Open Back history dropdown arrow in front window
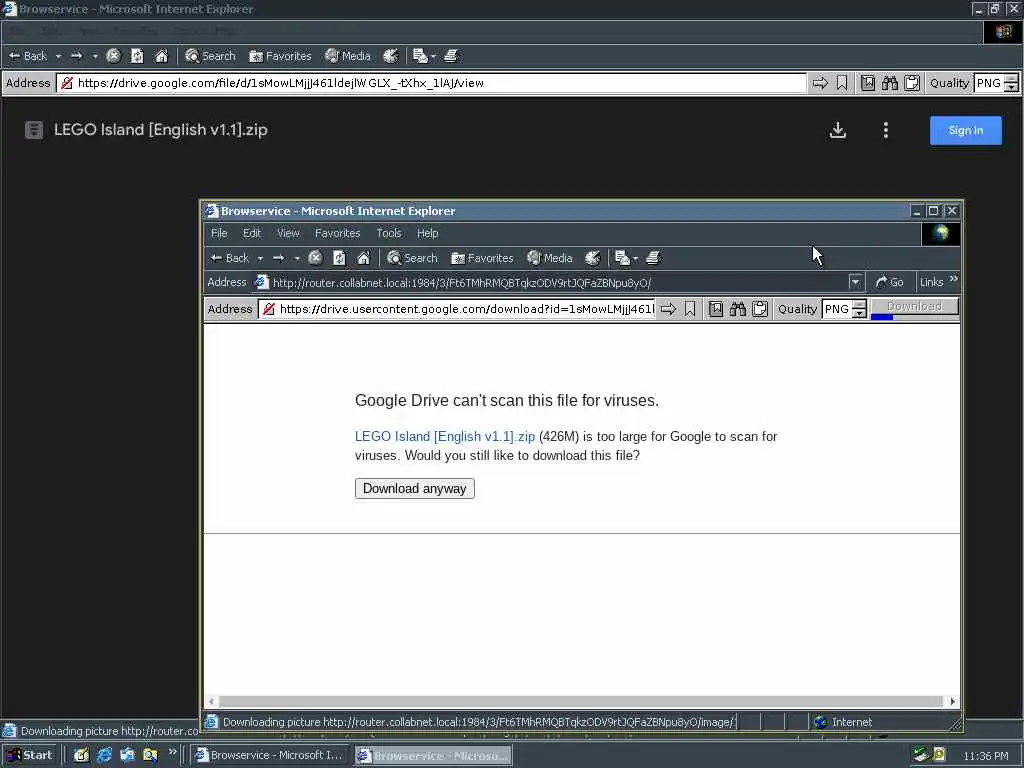The image size is (1024, 768). tap(260, 258)
